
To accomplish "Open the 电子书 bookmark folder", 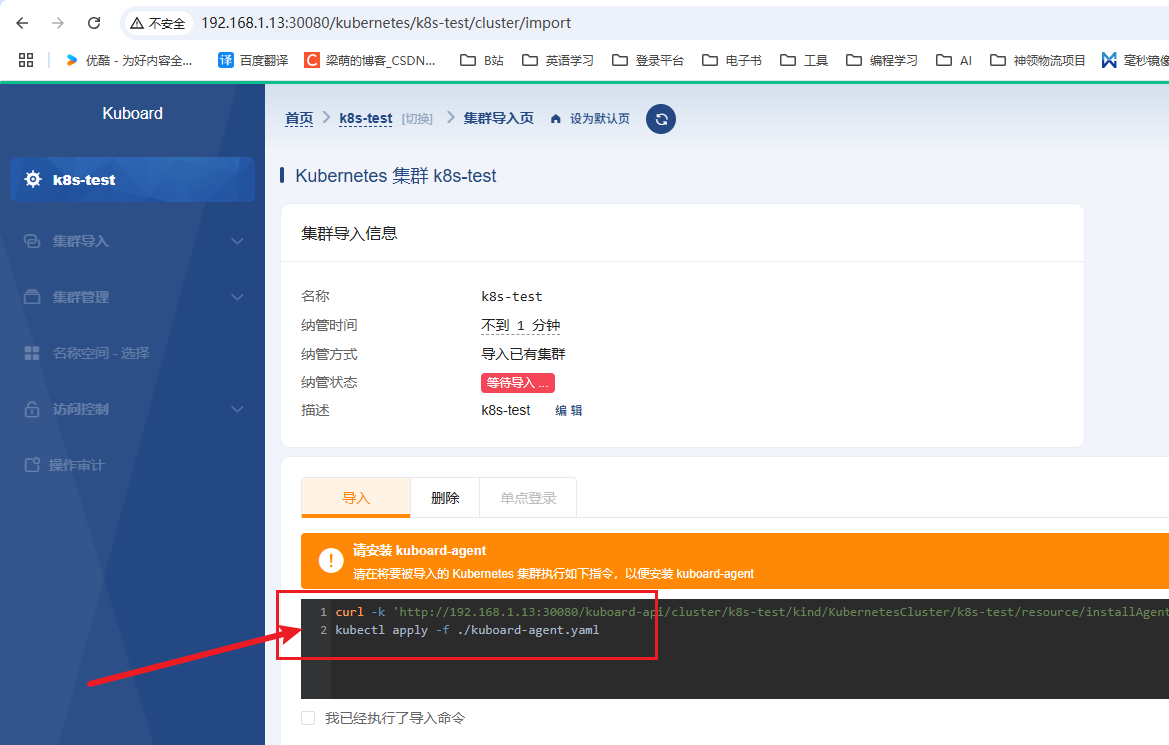I will point(732,60).
